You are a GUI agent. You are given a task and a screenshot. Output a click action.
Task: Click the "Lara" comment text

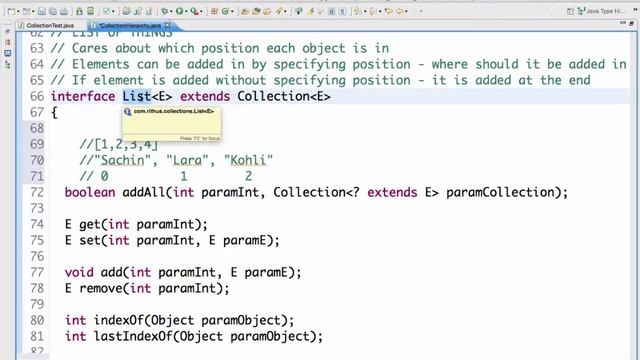(187, 160)
